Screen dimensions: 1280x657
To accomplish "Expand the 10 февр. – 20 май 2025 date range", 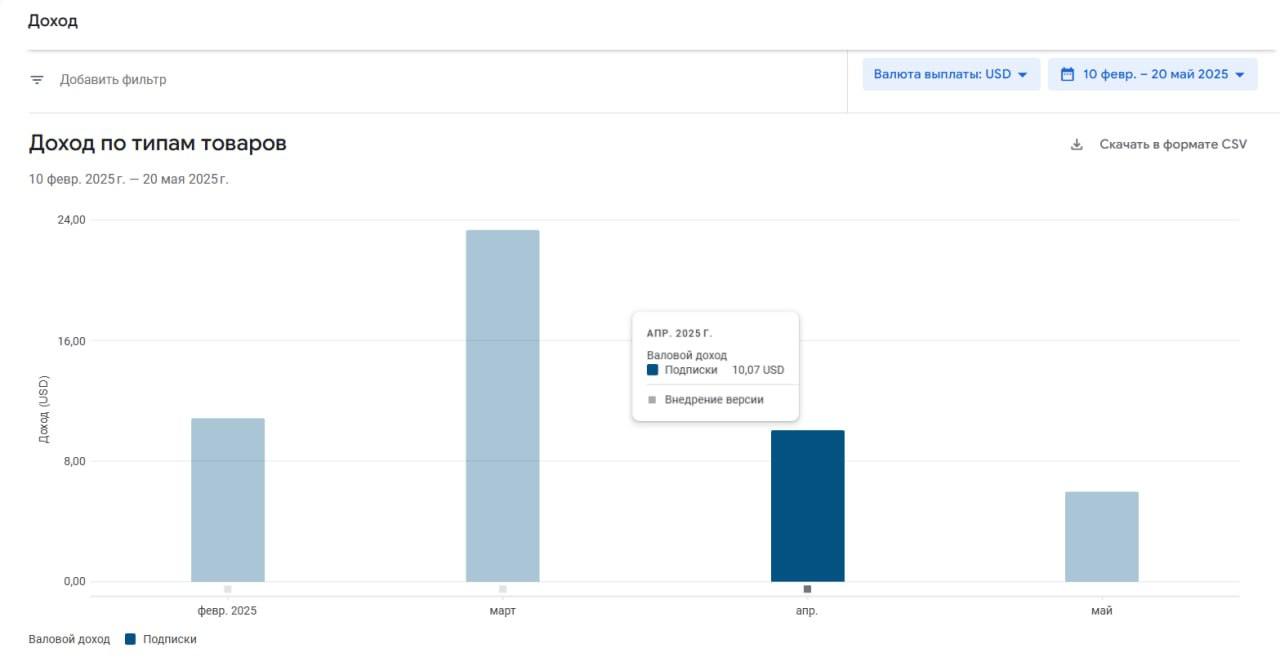I will coord(1155,75).
